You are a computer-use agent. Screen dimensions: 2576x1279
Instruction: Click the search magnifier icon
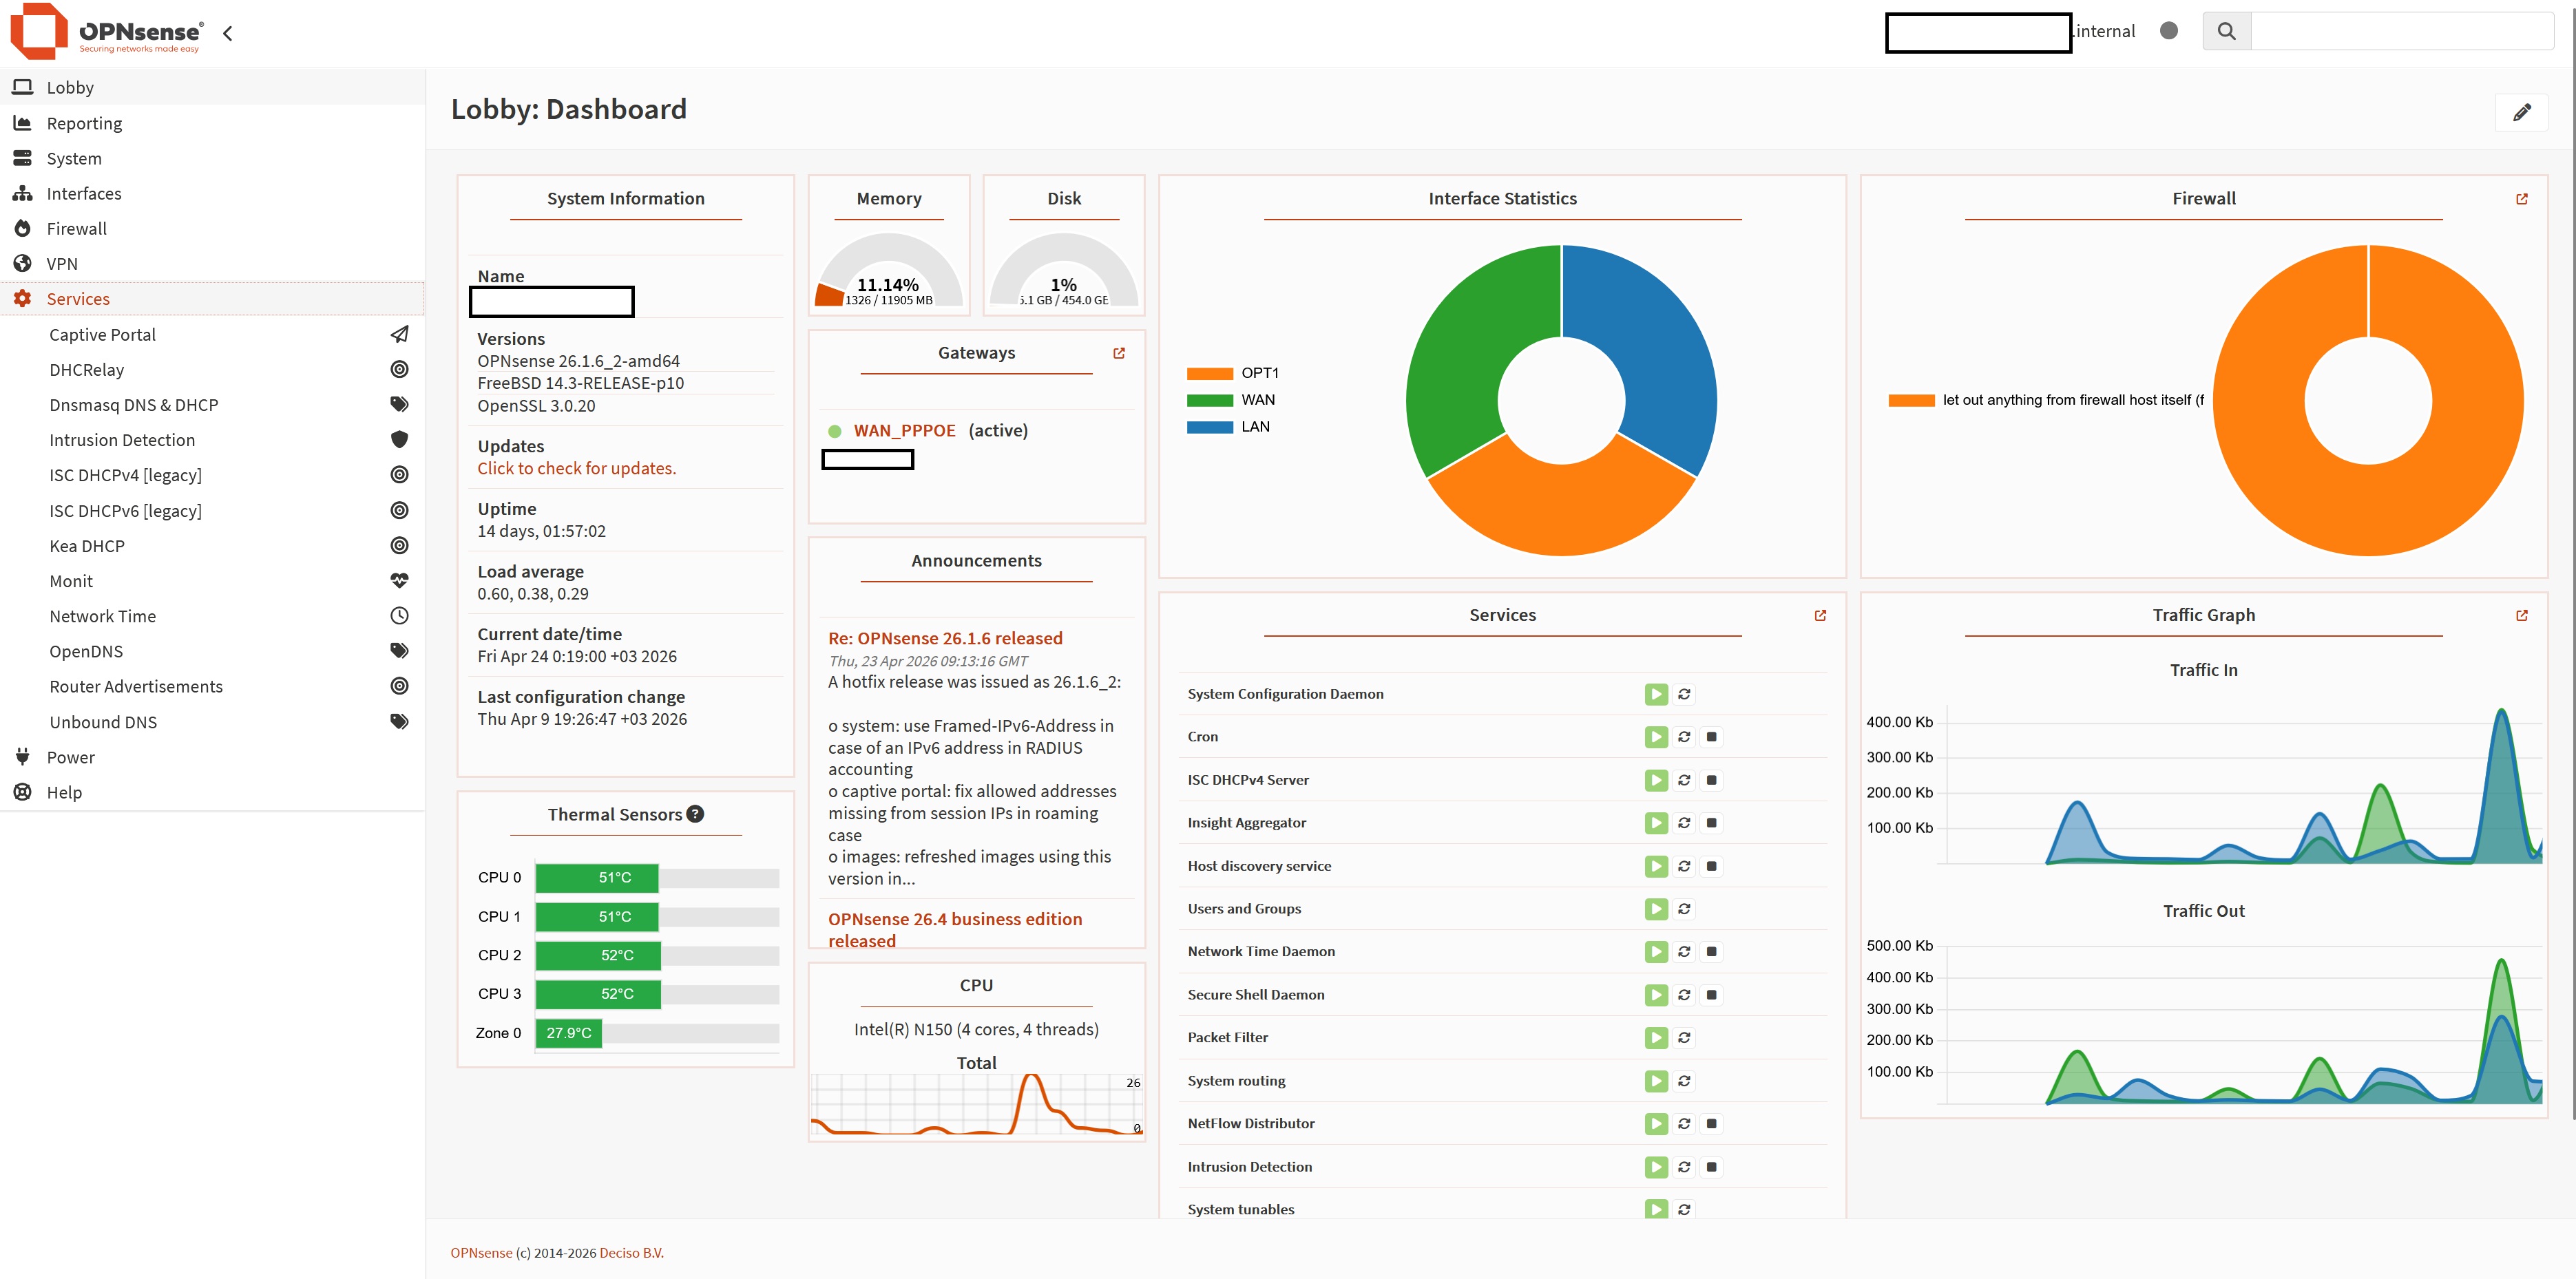[2226, 31]
